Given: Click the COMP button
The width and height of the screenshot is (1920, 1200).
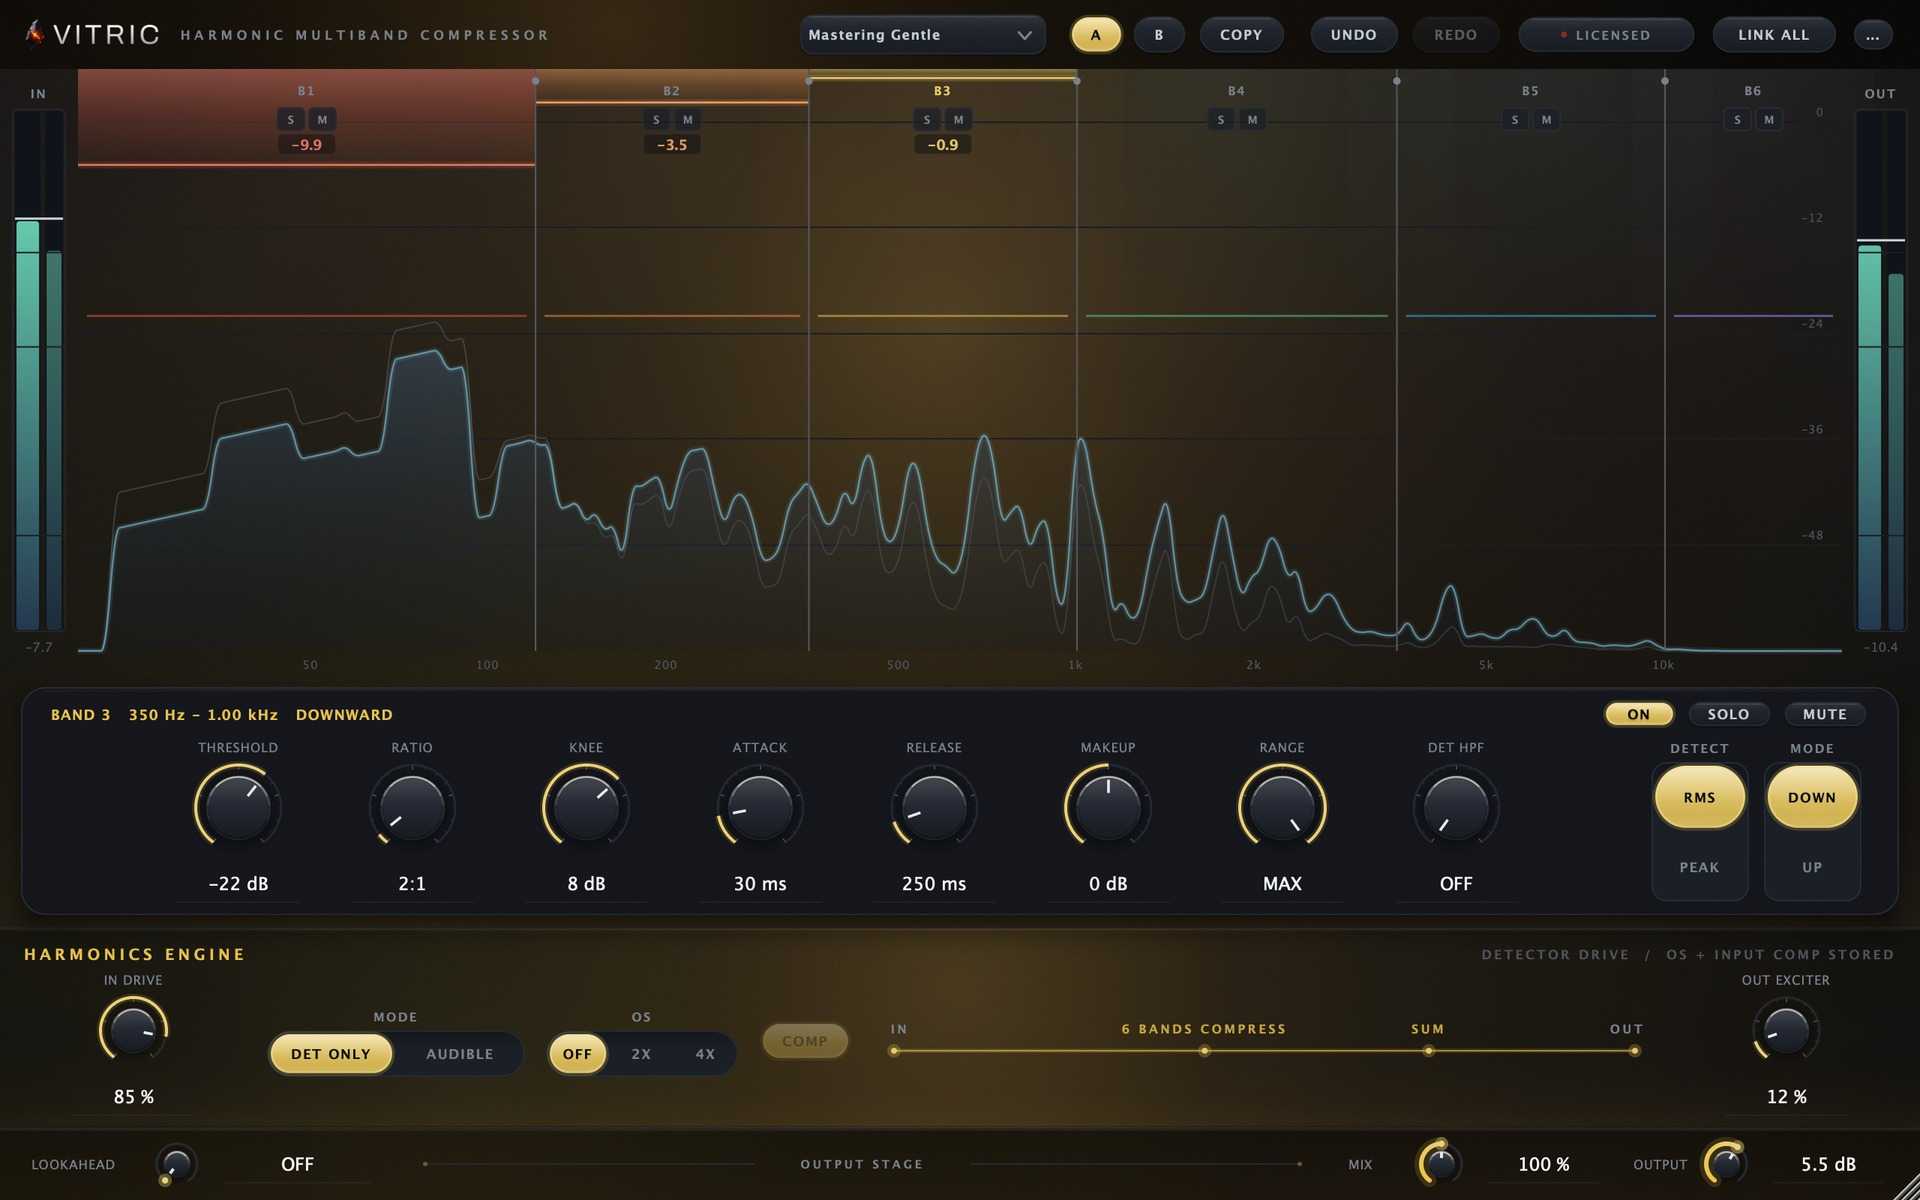Looking at the screenshot, I should 805,1041.
